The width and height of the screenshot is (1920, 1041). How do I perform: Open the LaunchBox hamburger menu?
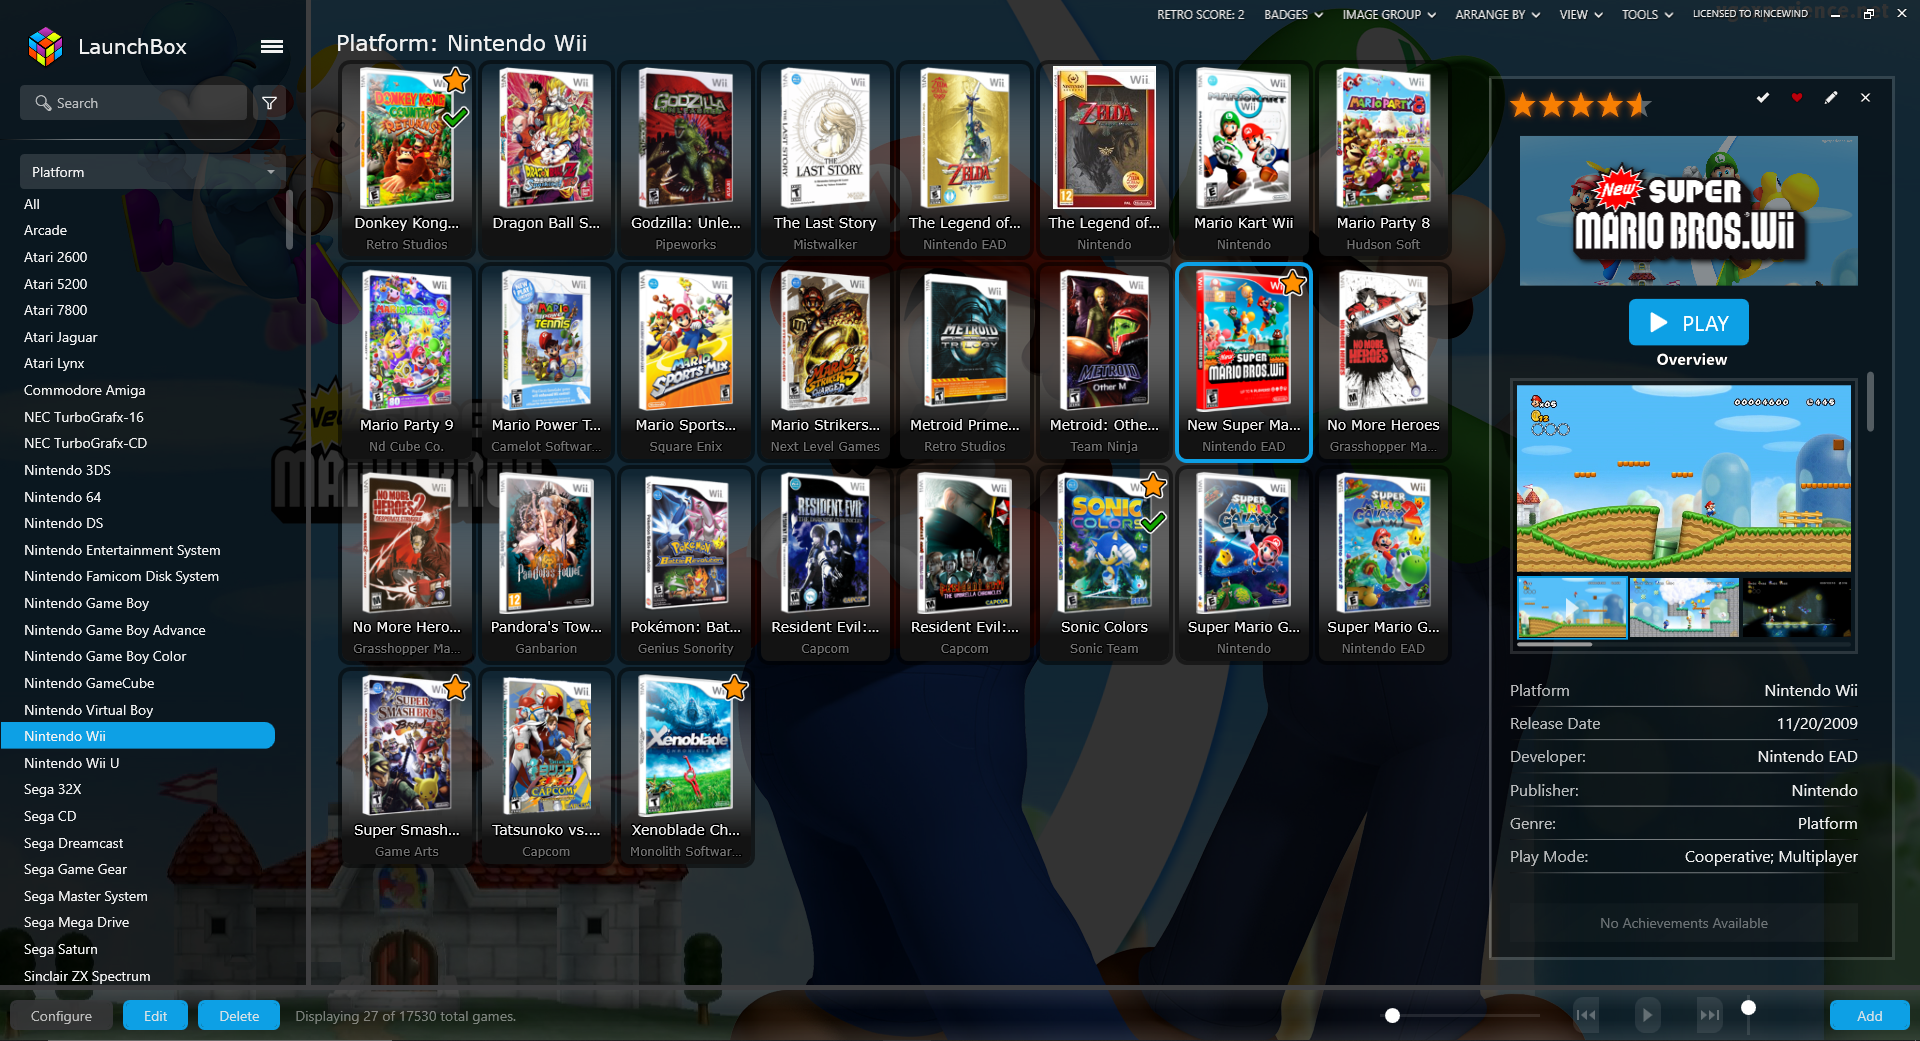pyautogui.click(x=271, y=46)
